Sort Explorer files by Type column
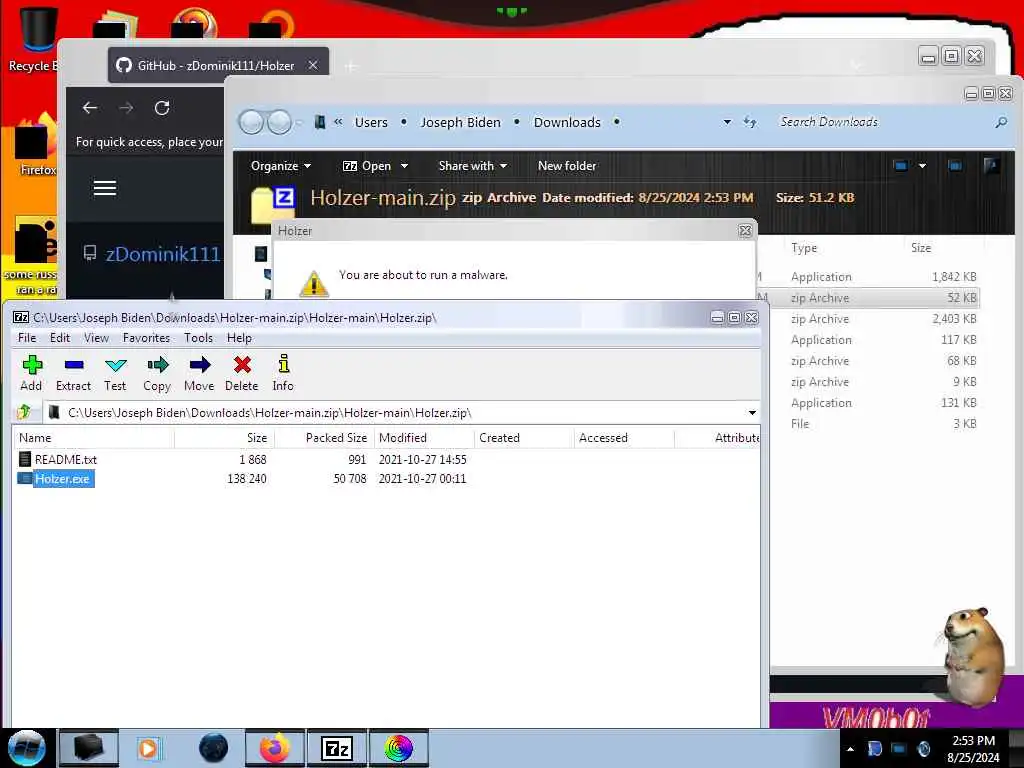The width and height of the screenshot is (1024, 768). (804, 248)
